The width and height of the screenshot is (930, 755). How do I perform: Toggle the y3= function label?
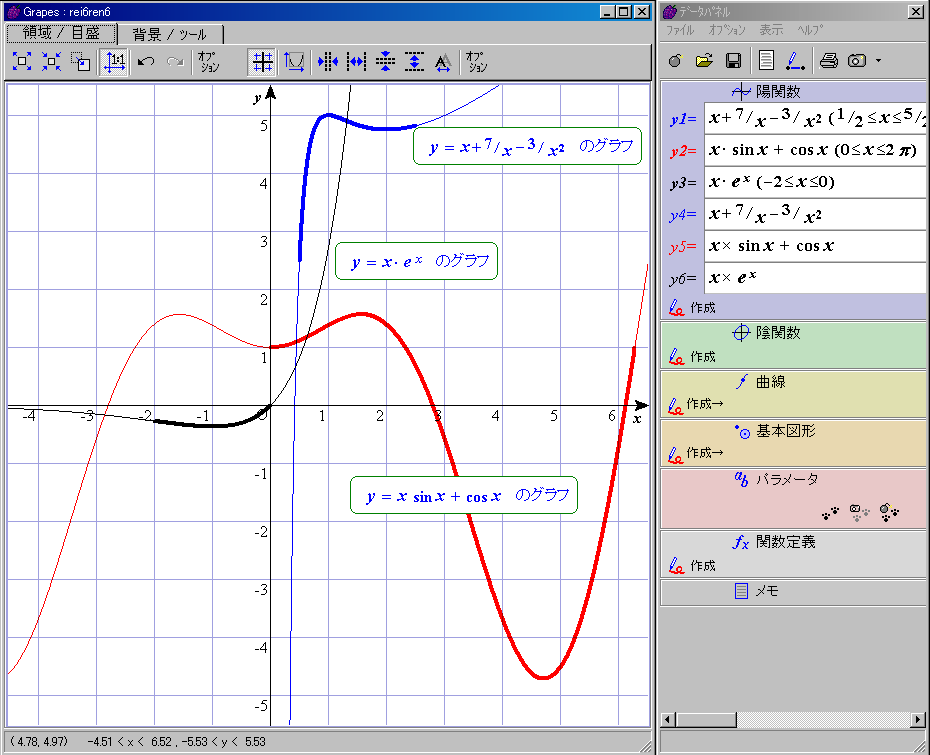click(x=683, y=183)
